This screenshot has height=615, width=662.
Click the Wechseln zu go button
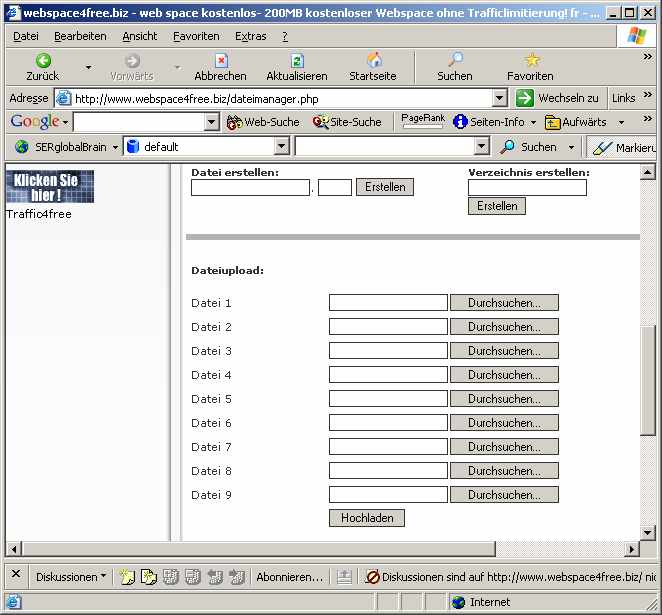558,98
